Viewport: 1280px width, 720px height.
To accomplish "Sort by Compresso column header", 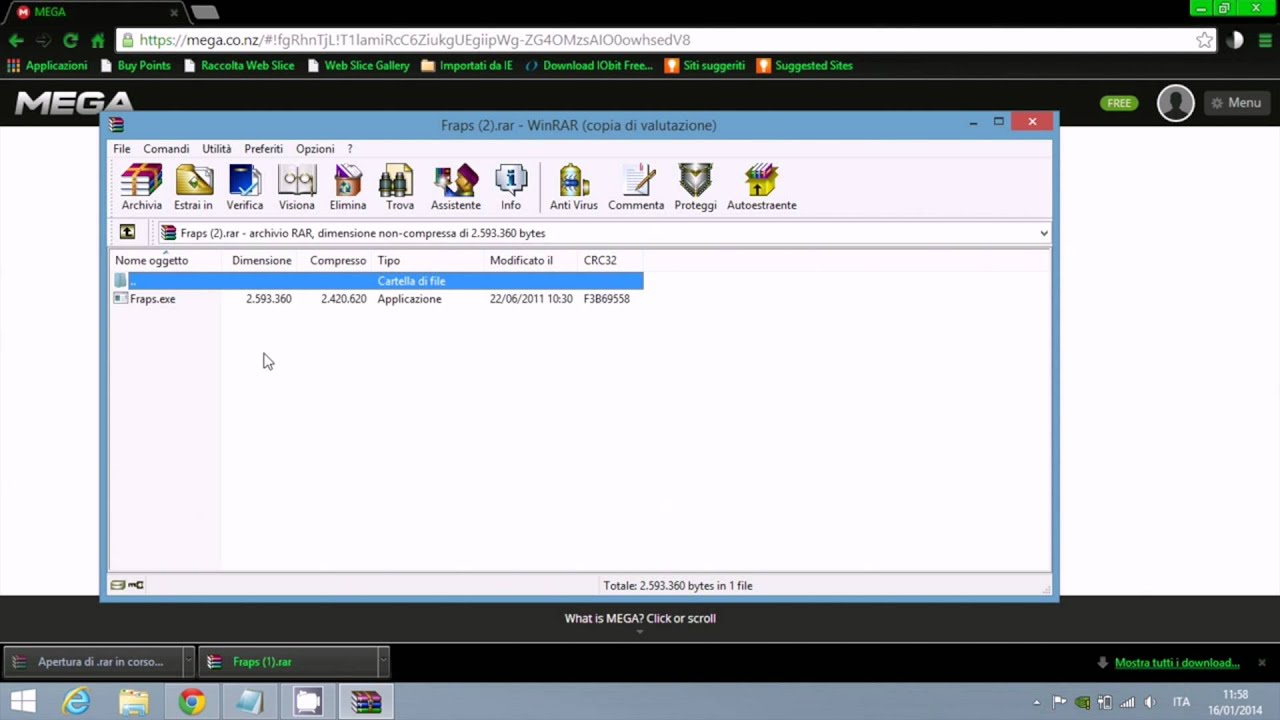I will (338, 260).
